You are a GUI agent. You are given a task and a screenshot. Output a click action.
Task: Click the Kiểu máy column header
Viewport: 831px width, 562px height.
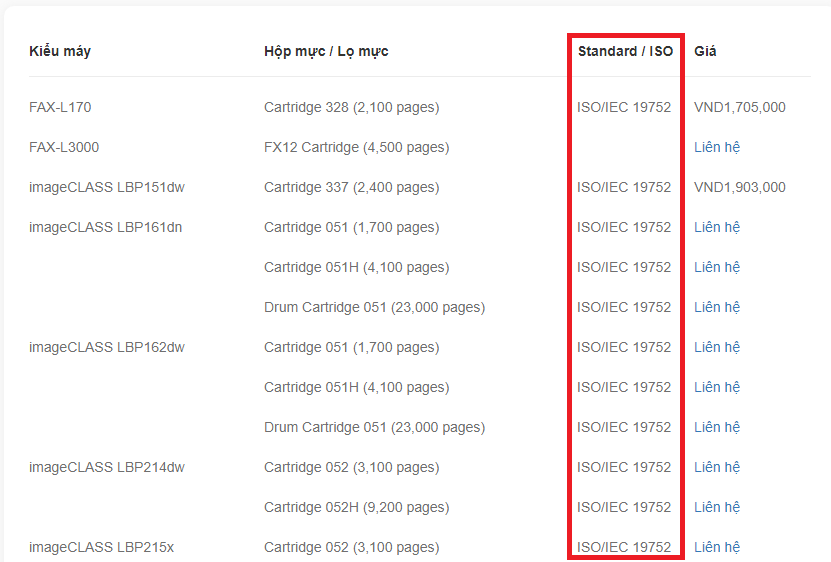pos(60,51)
